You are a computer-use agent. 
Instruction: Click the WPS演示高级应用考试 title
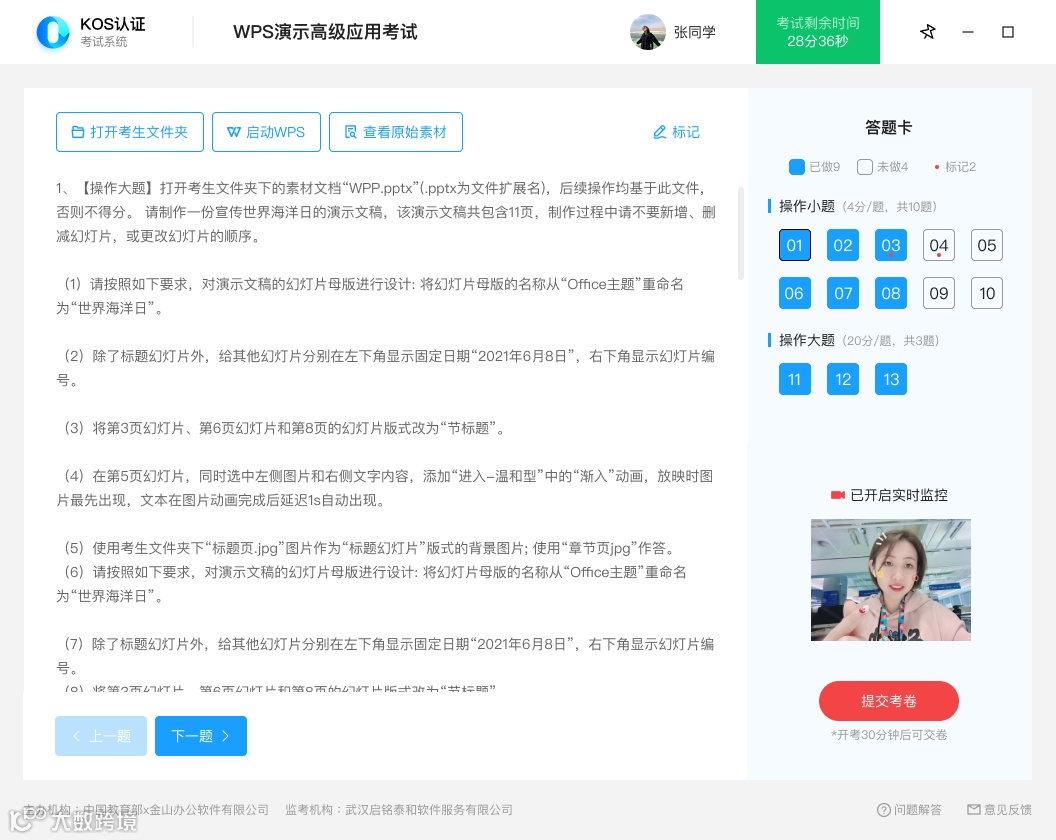(325, 32)
